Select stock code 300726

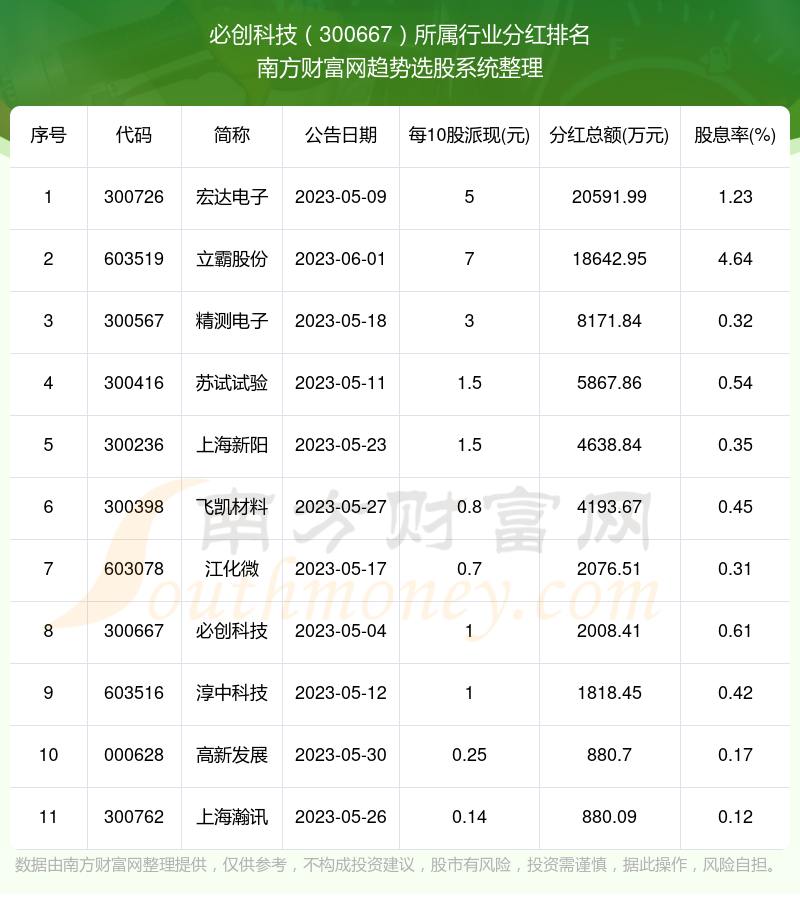coord(134,197)
